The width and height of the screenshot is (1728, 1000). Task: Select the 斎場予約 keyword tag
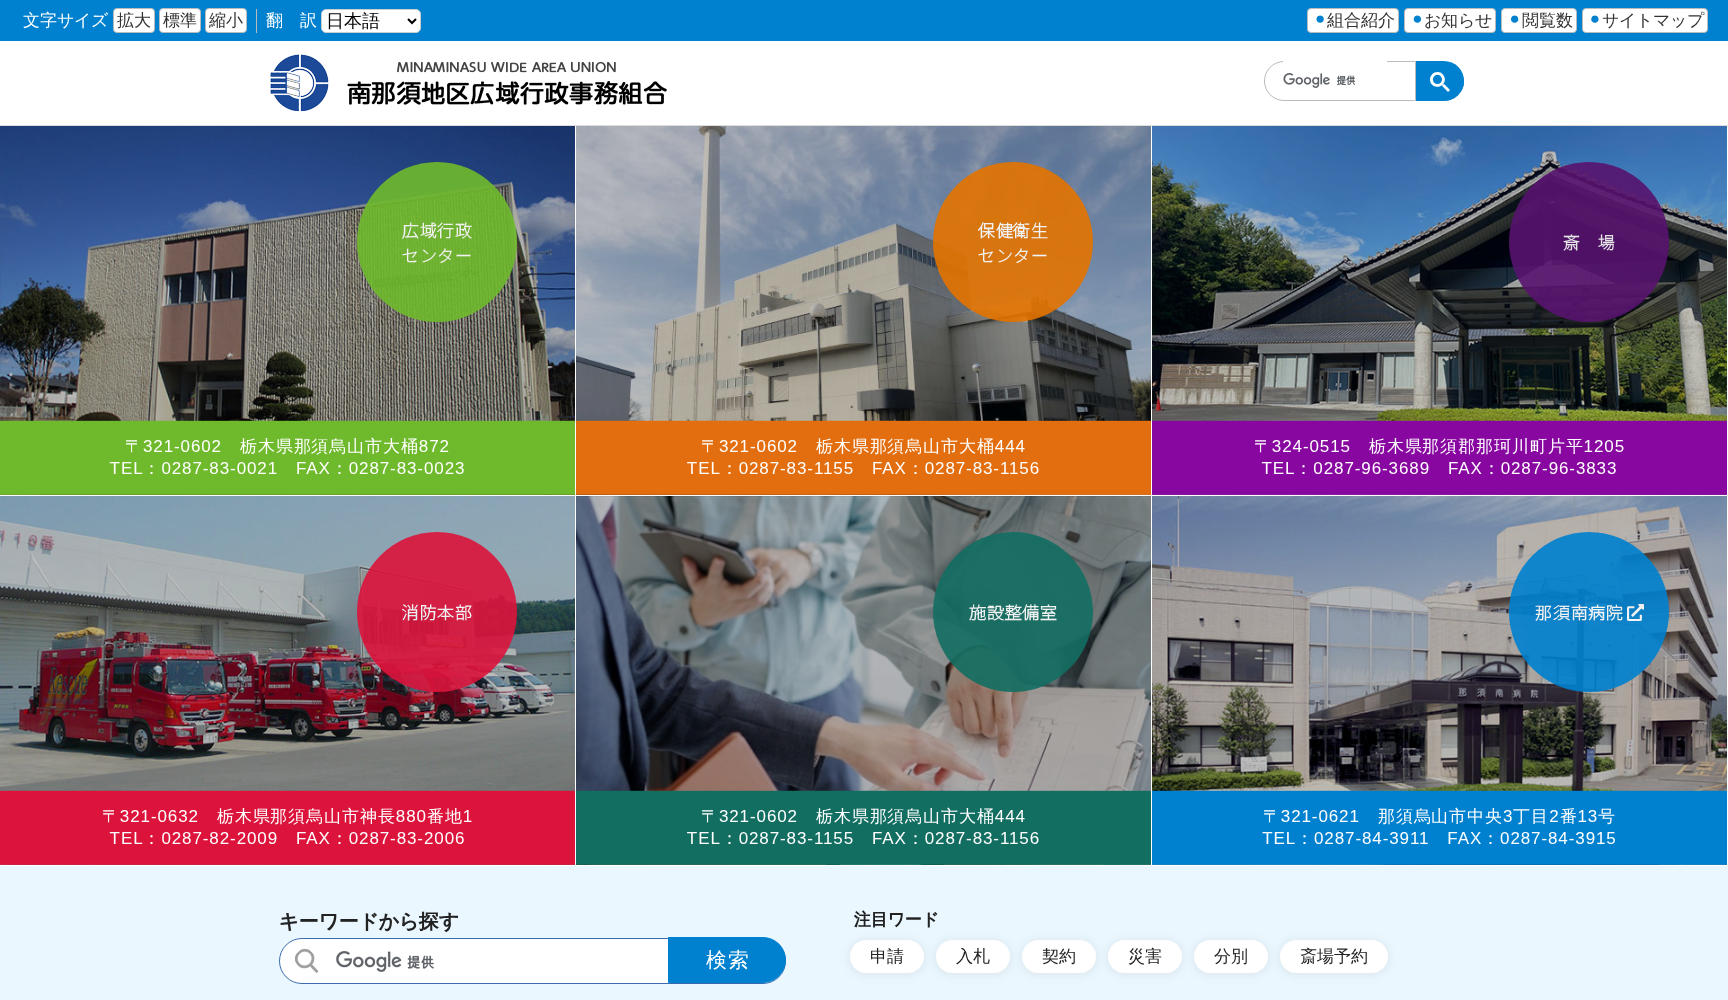1333,956
